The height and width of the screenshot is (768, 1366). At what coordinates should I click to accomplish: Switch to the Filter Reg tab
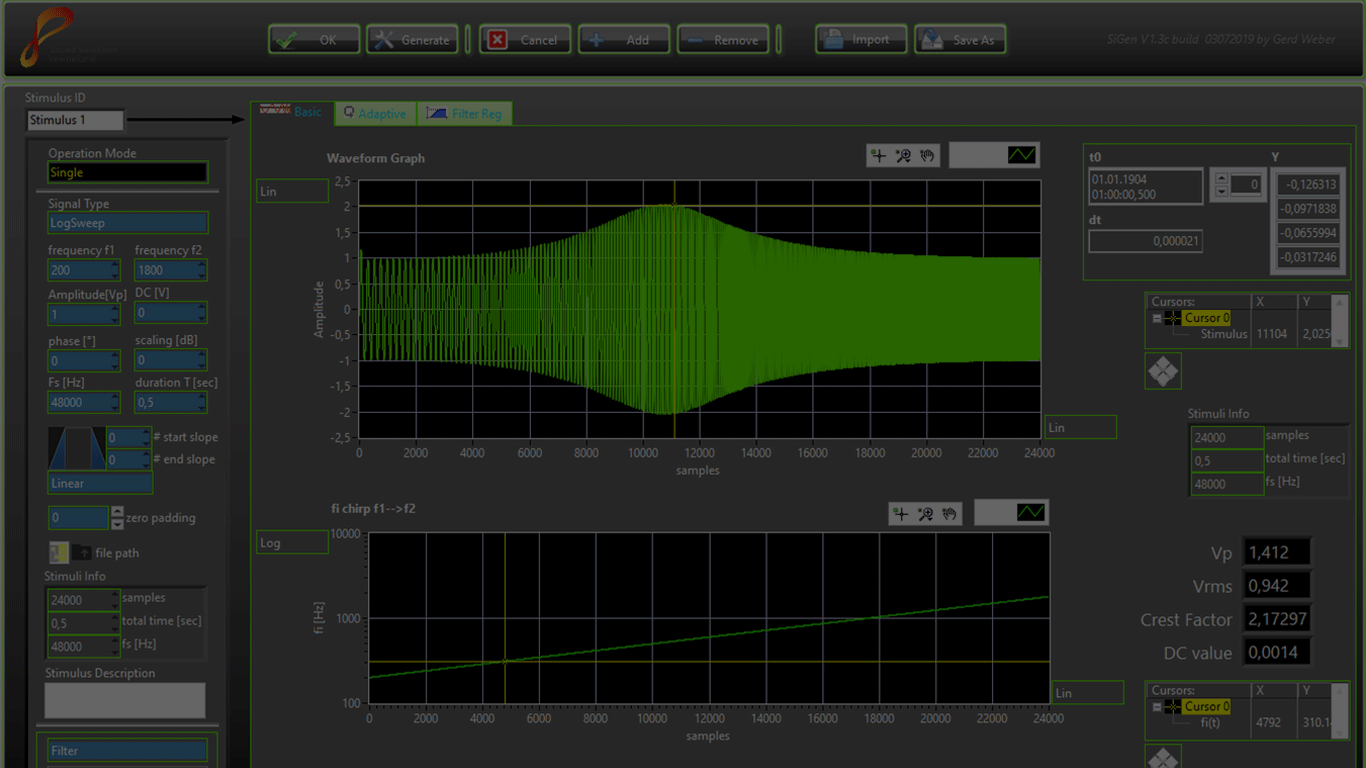pyautogui.click(x=464, y=113)
